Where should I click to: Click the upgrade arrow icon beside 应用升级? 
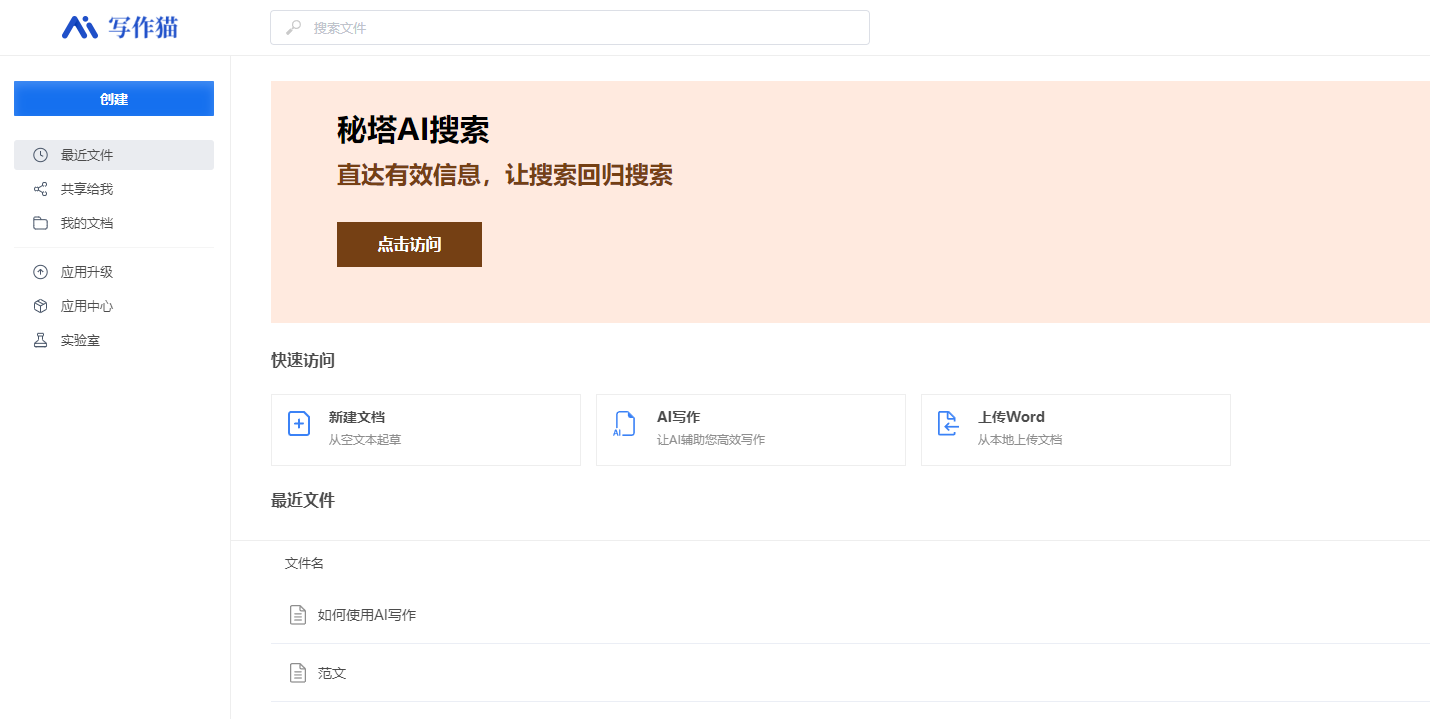pos(40,272)
